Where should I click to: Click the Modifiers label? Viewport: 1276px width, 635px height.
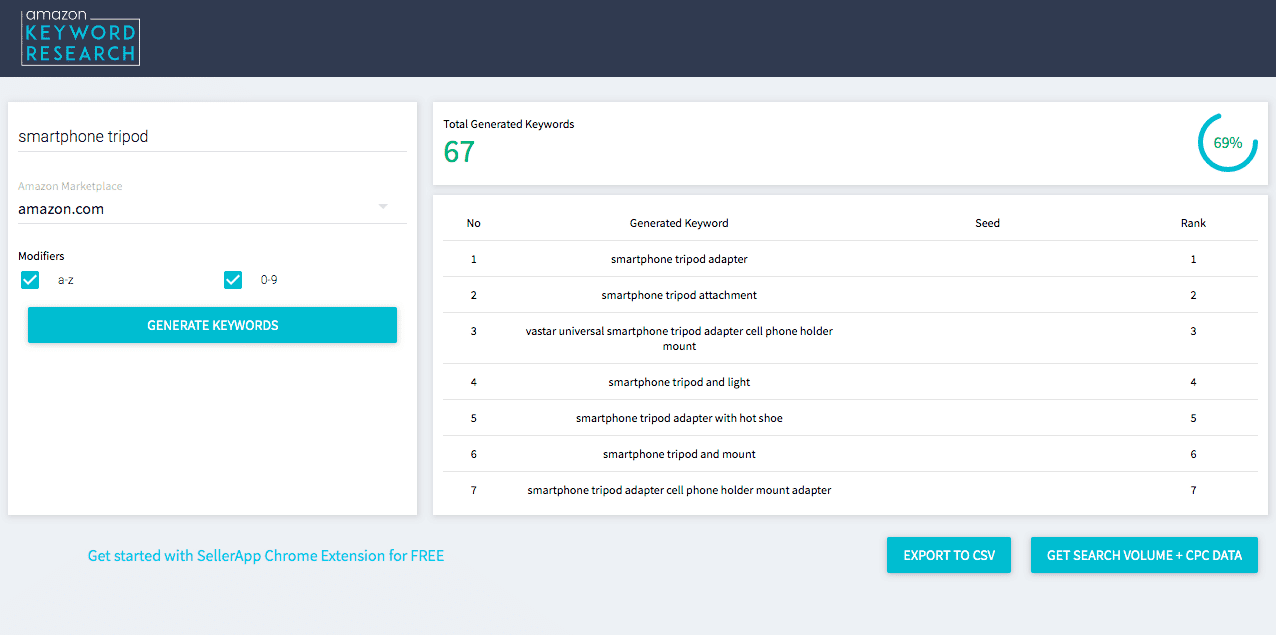point(41,256)
